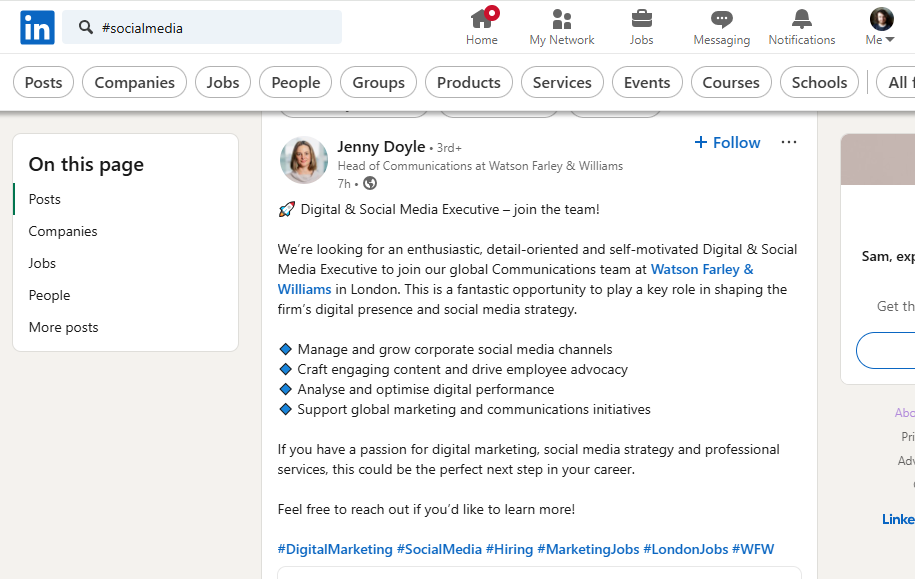Click 'Digital & Social Media Executive – join the team!' text

[450, 210]
